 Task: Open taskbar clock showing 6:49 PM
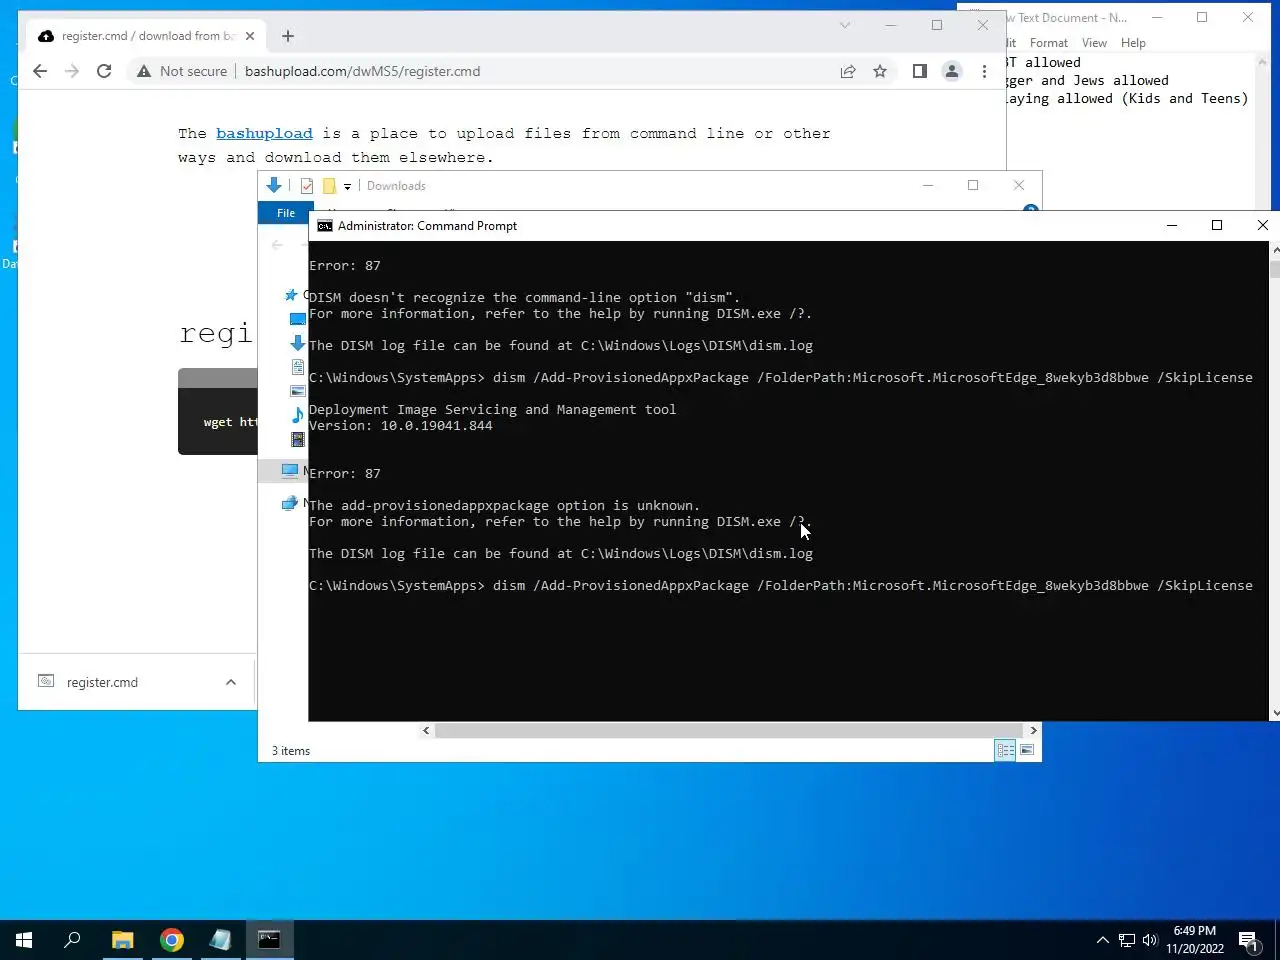pos(1195,940)
